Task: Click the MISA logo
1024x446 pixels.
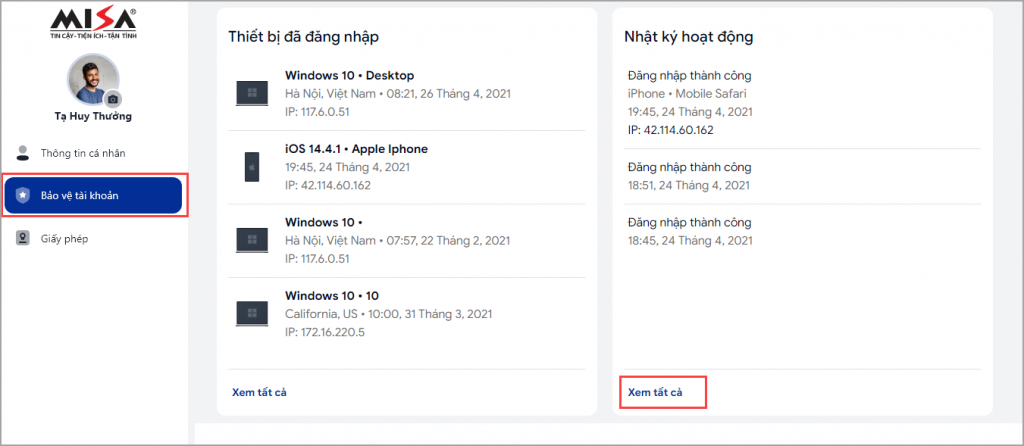Action: pos(93,24)
